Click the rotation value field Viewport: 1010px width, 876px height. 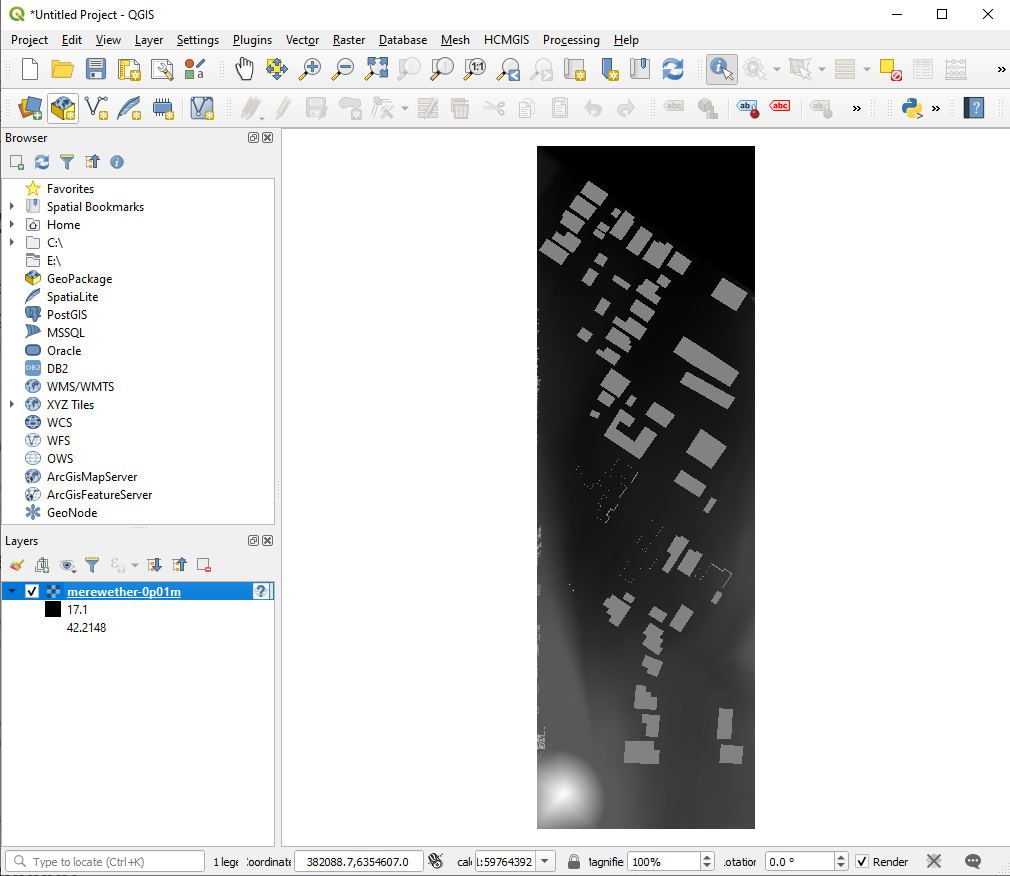[801, 861]
